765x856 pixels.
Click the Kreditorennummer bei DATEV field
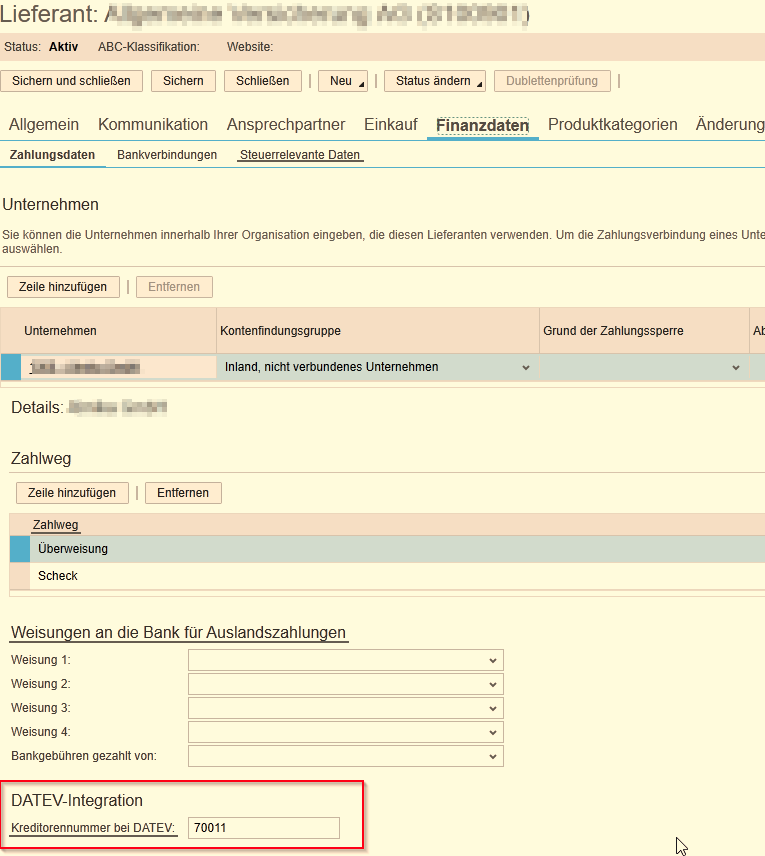[264, 828]
